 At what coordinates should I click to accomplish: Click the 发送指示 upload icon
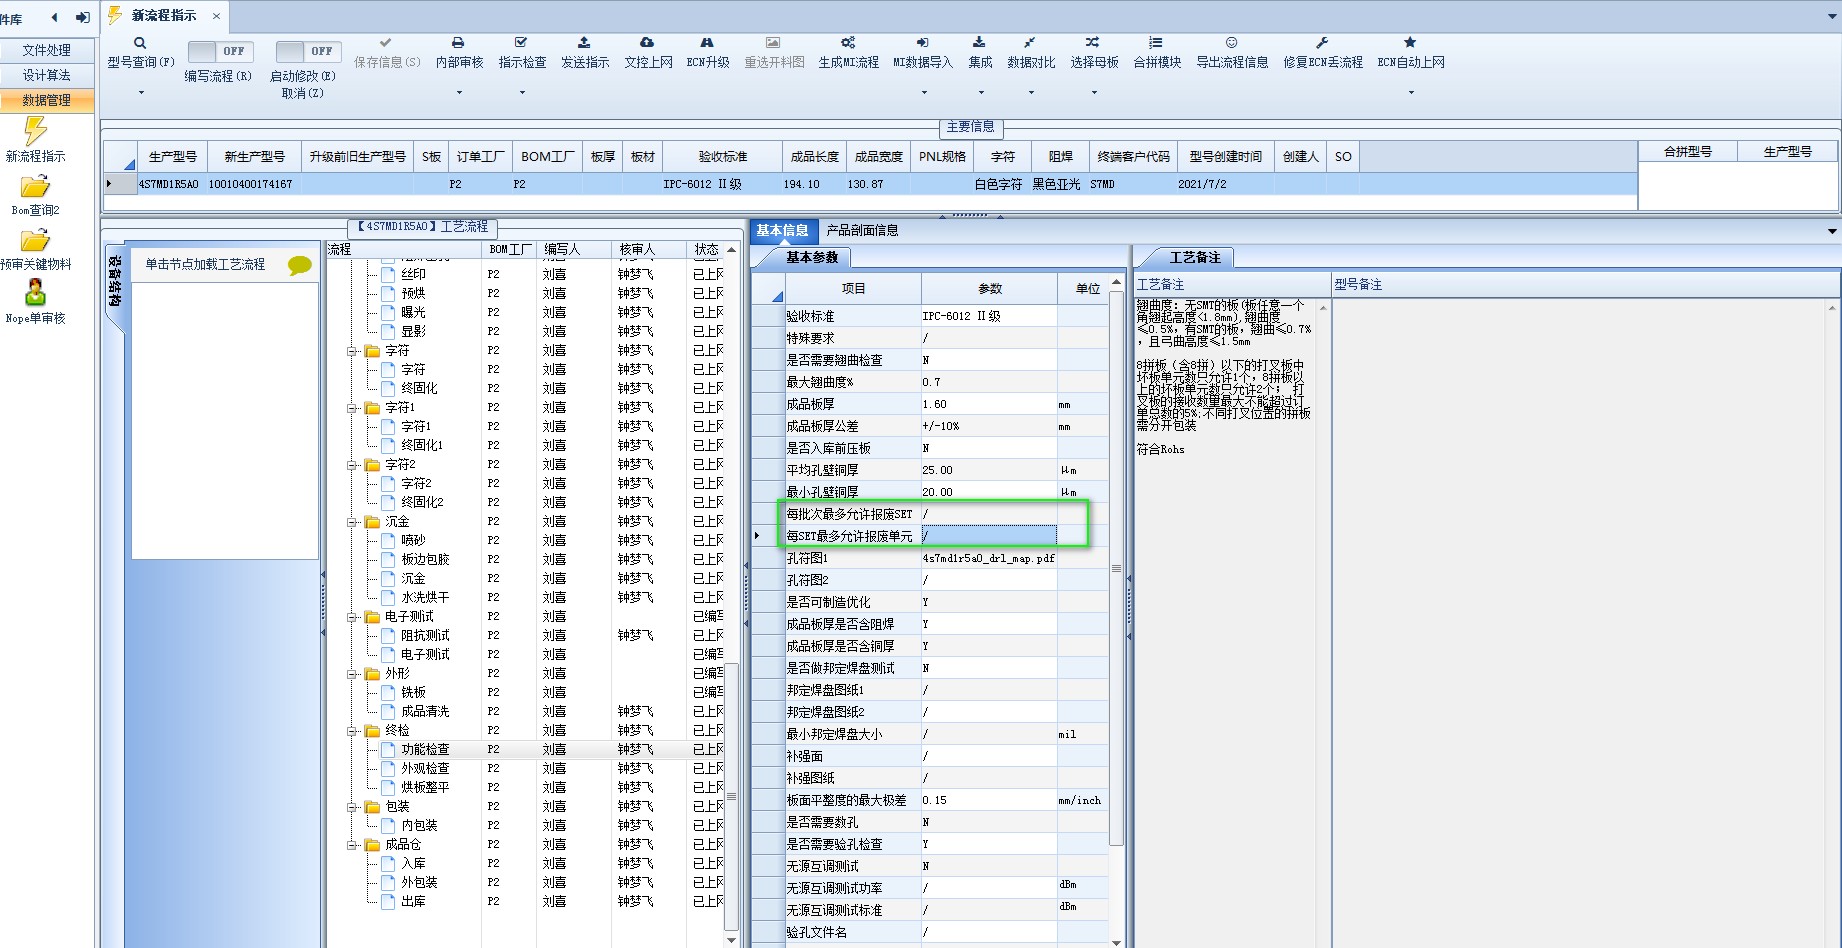[x=584, y=43]
